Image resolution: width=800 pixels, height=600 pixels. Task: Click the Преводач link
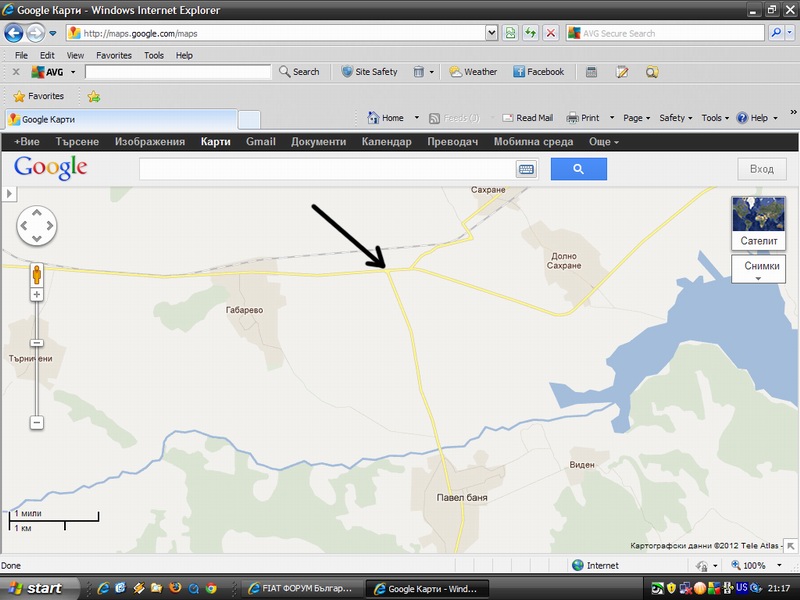(452, 142)
